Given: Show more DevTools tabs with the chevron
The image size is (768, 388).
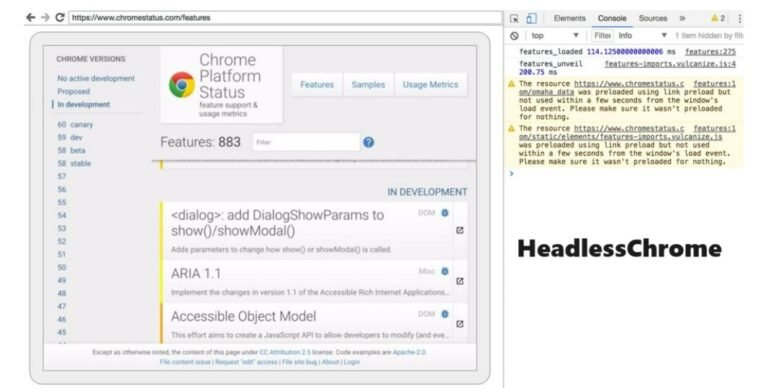Looking at the screenshot, I should (682, 18).
